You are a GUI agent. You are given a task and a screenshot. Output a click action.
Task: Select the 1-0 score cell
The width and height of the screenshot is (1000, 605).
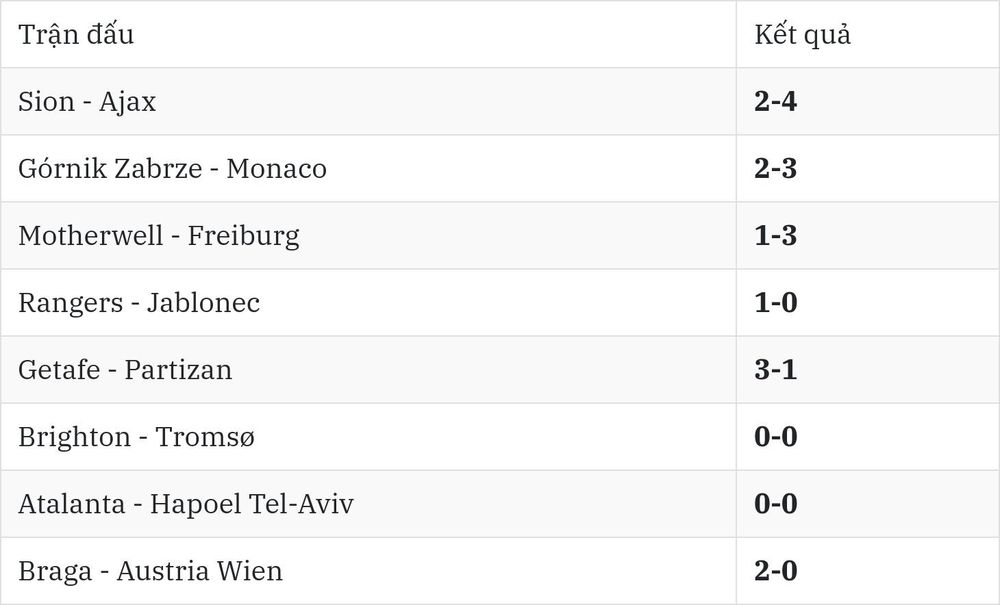coord(867,303)
